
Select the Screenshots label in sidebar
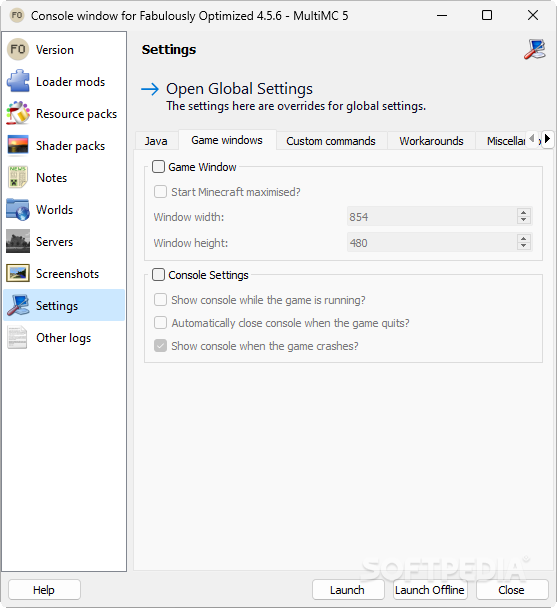coord(67,274)
